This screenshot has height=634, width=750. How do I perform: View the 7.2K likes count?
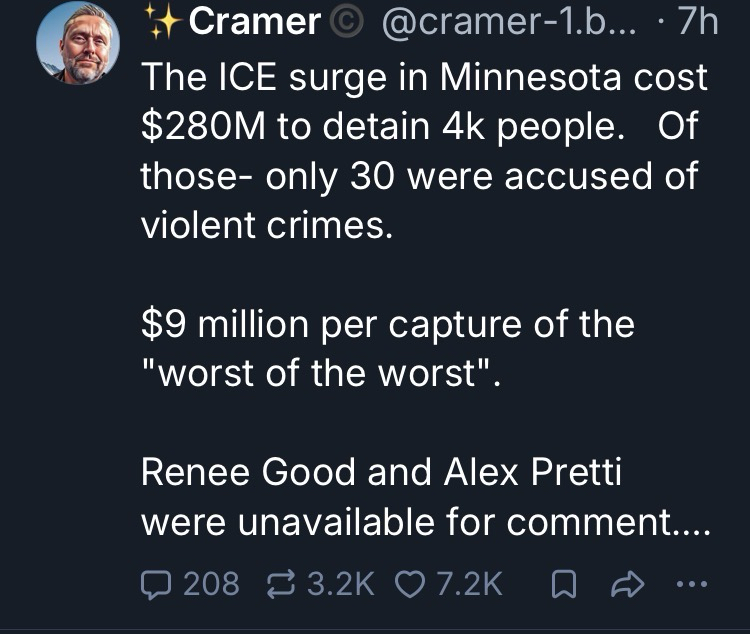(x=466, y=584)
